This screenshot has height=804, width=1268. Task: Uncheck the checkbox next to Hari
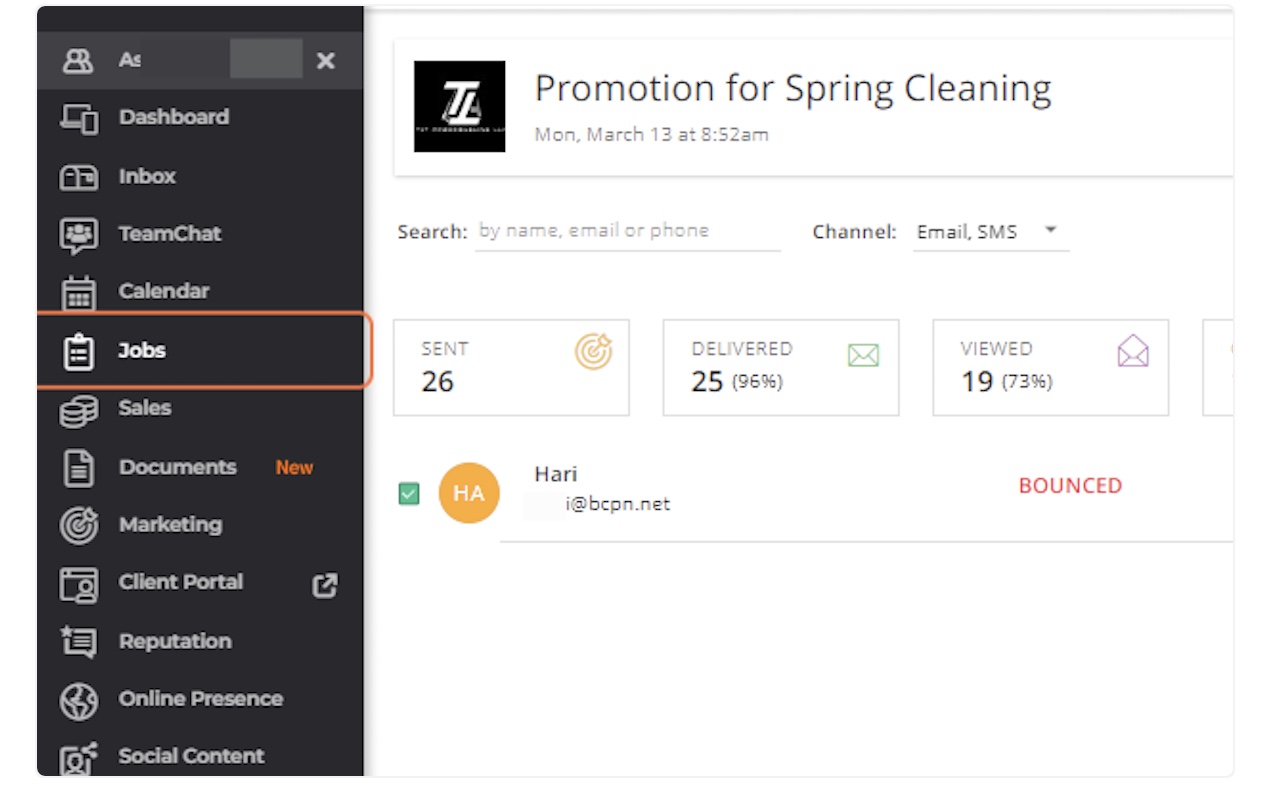409,494
